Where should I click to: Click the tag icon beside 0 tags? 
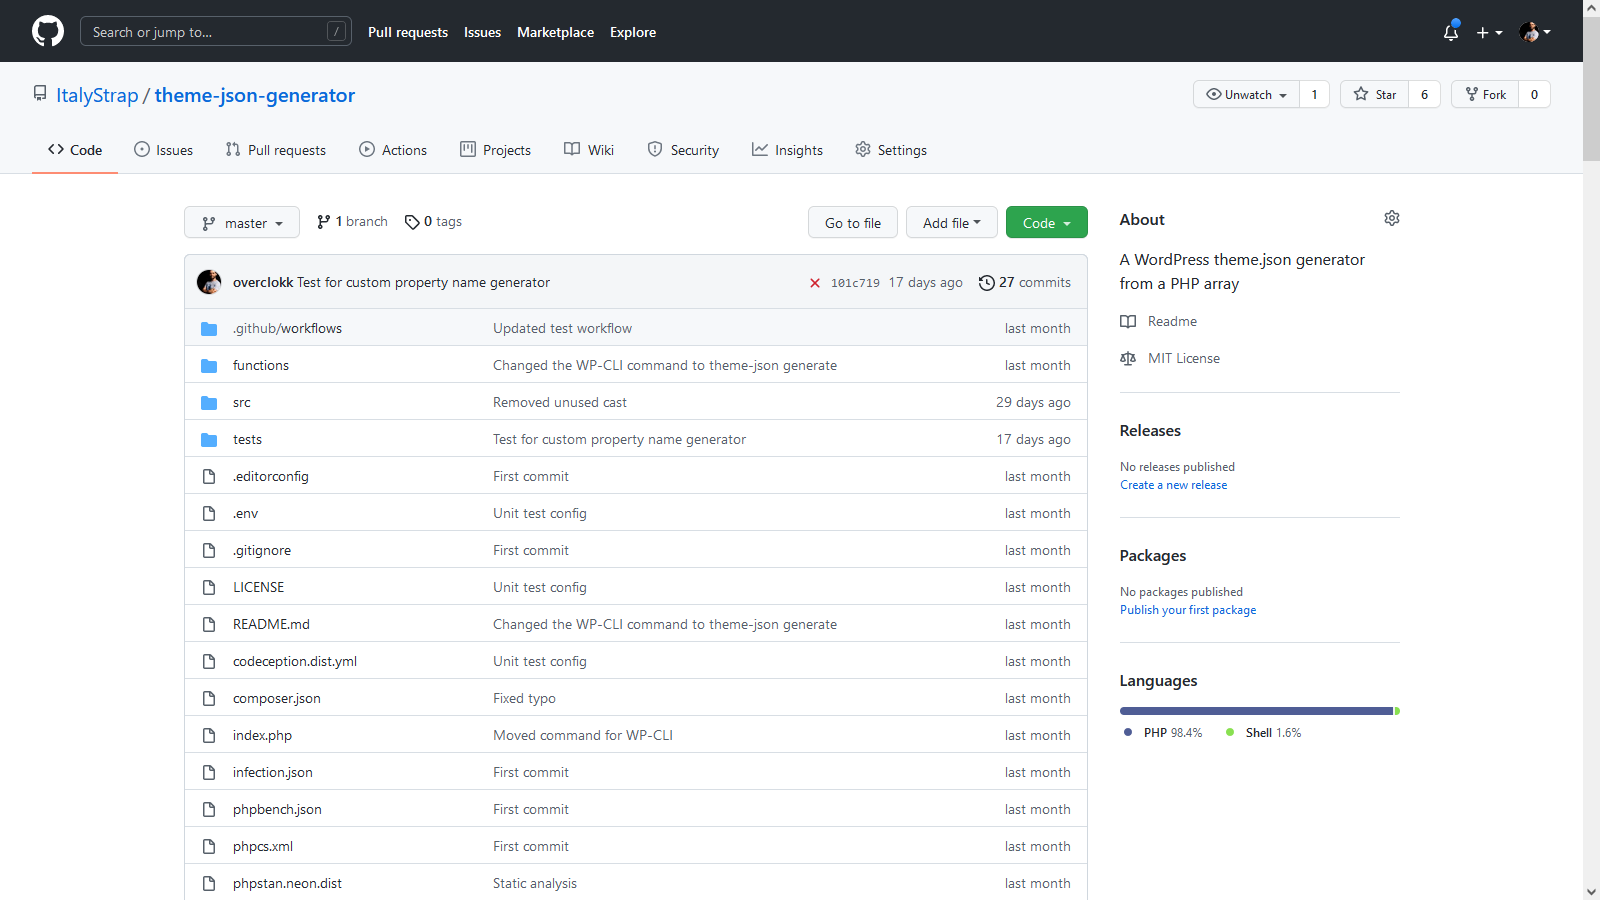point(412,222)
